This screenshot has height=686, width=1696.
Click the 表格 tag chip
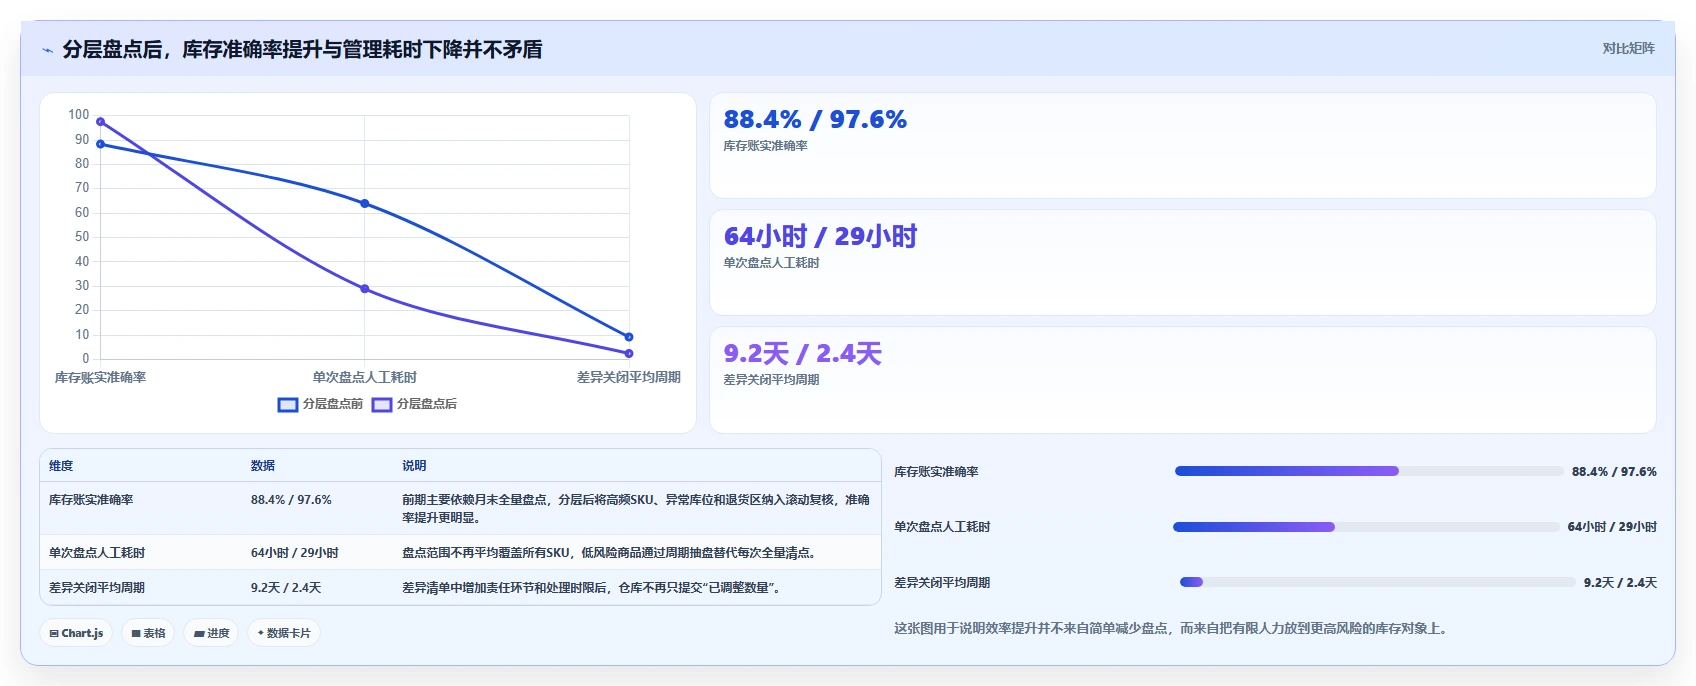pyautogui.click(x=148, y=633)
